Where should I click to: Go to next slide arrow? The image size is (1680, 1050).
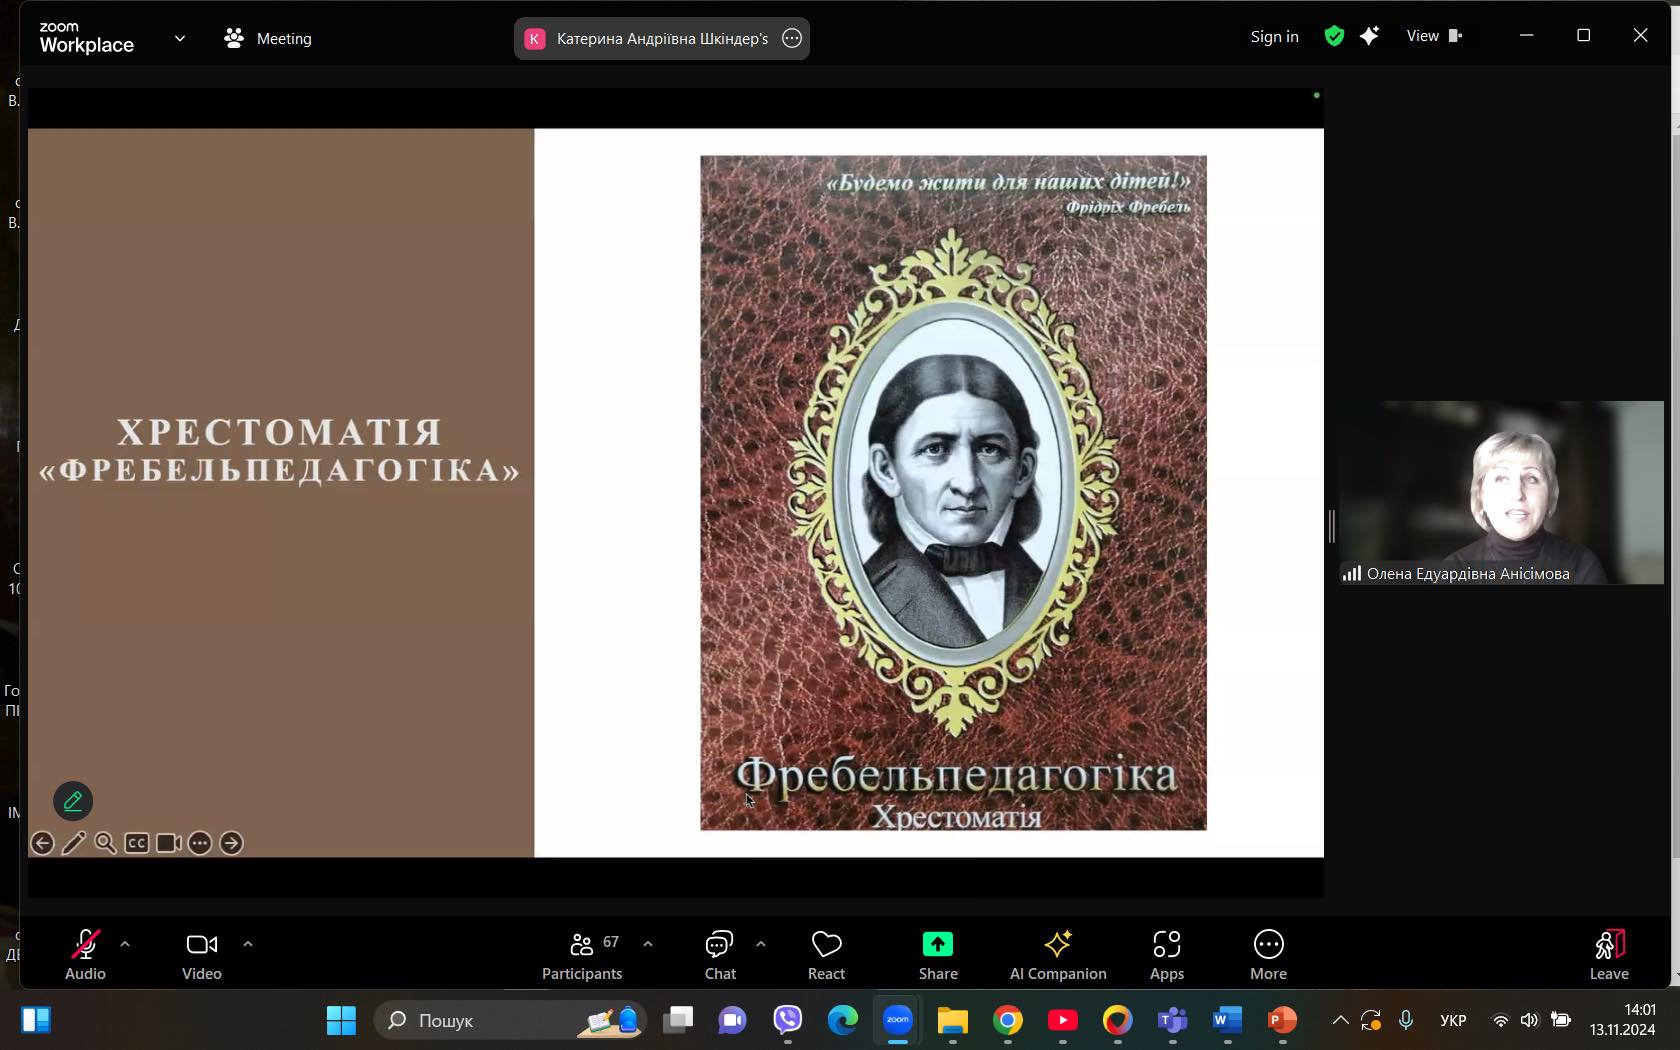[x=231, y=843]
